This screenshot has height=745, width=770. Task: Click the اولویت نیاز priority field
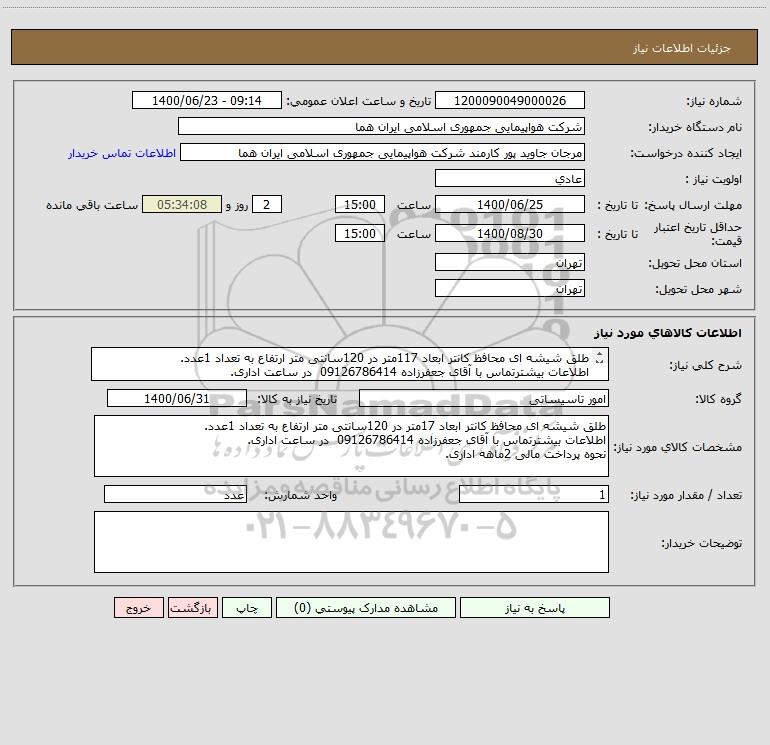pyautogui.click(x=510, y=178)
